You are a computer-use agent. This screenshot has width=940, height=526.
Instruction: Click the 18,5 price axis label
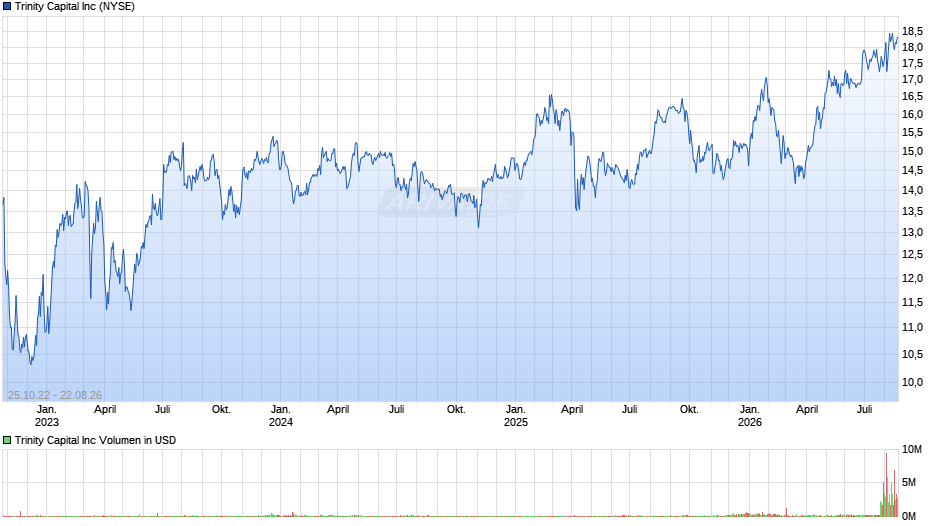point(912,32)
